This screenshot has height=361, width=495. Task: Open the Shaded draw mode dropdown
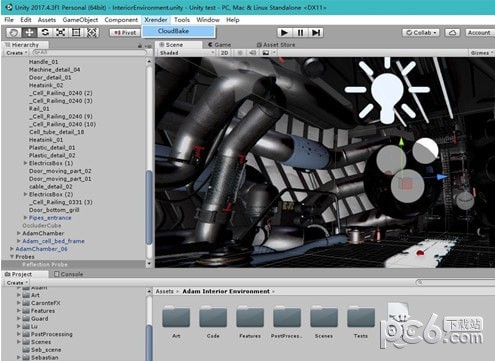(x=187, y=53)
